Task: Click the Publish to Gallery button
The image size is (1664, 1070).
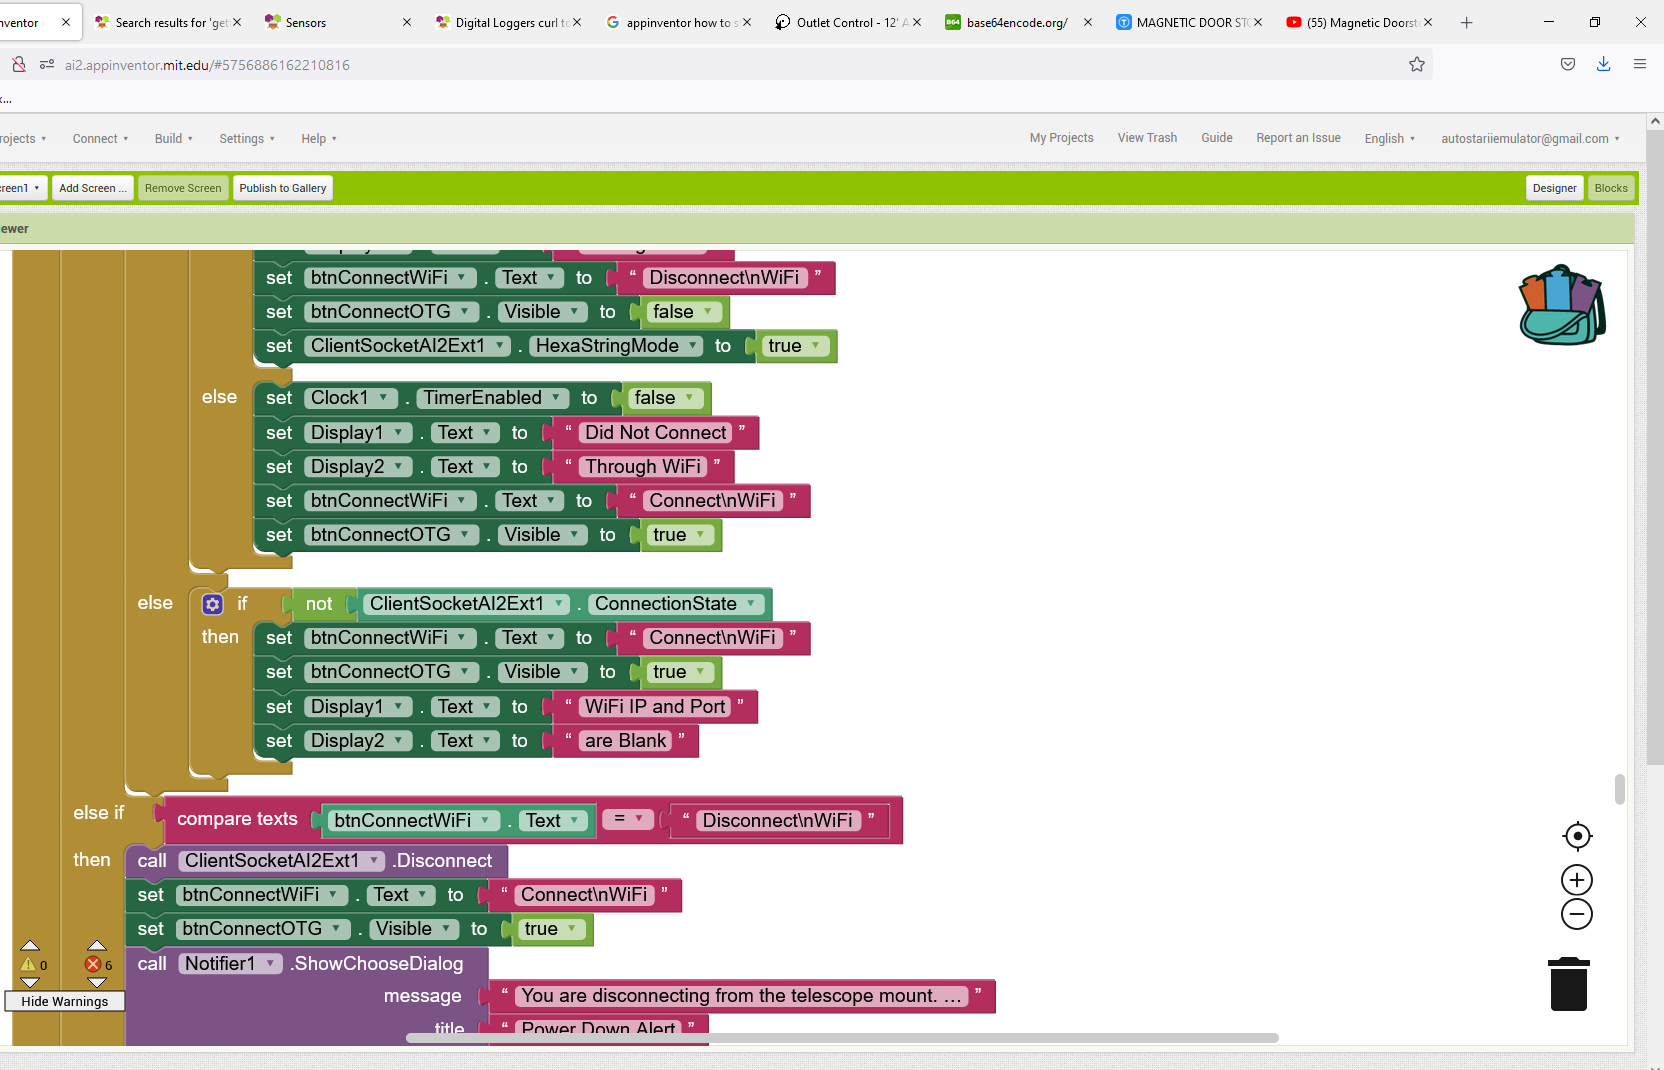Action: (x=282, y=187)
